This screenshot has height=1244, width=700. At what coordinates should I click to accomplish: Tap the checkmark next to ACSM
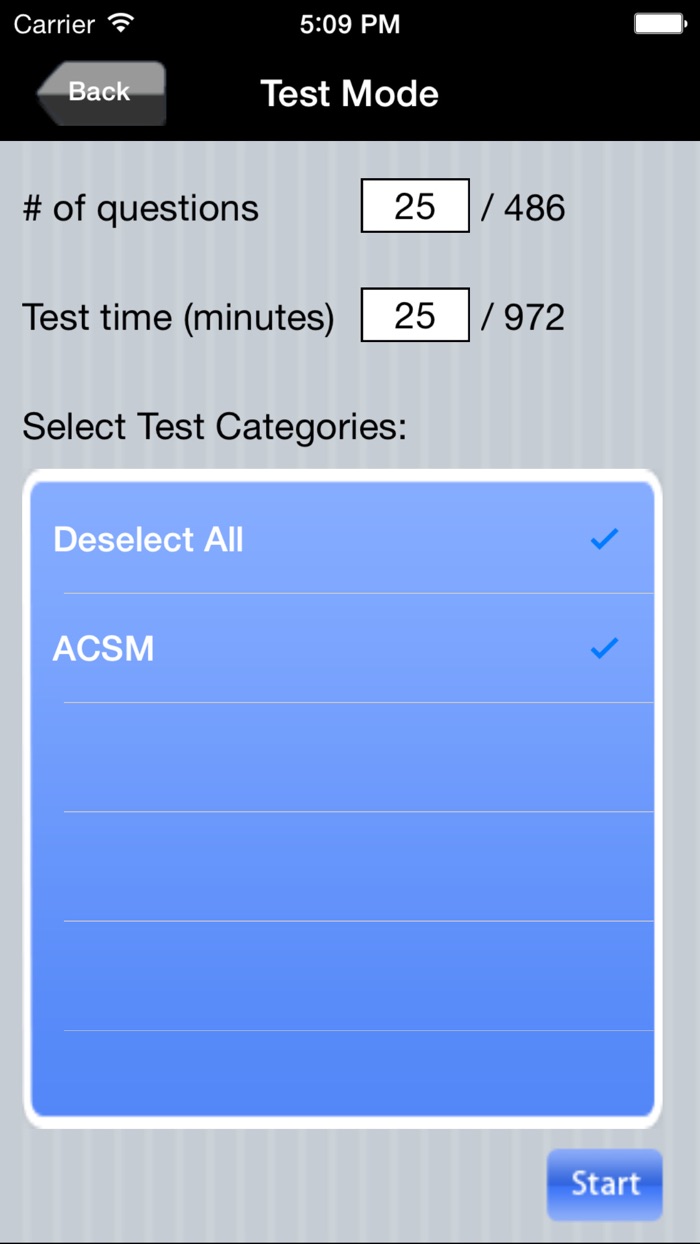(603, 648)
